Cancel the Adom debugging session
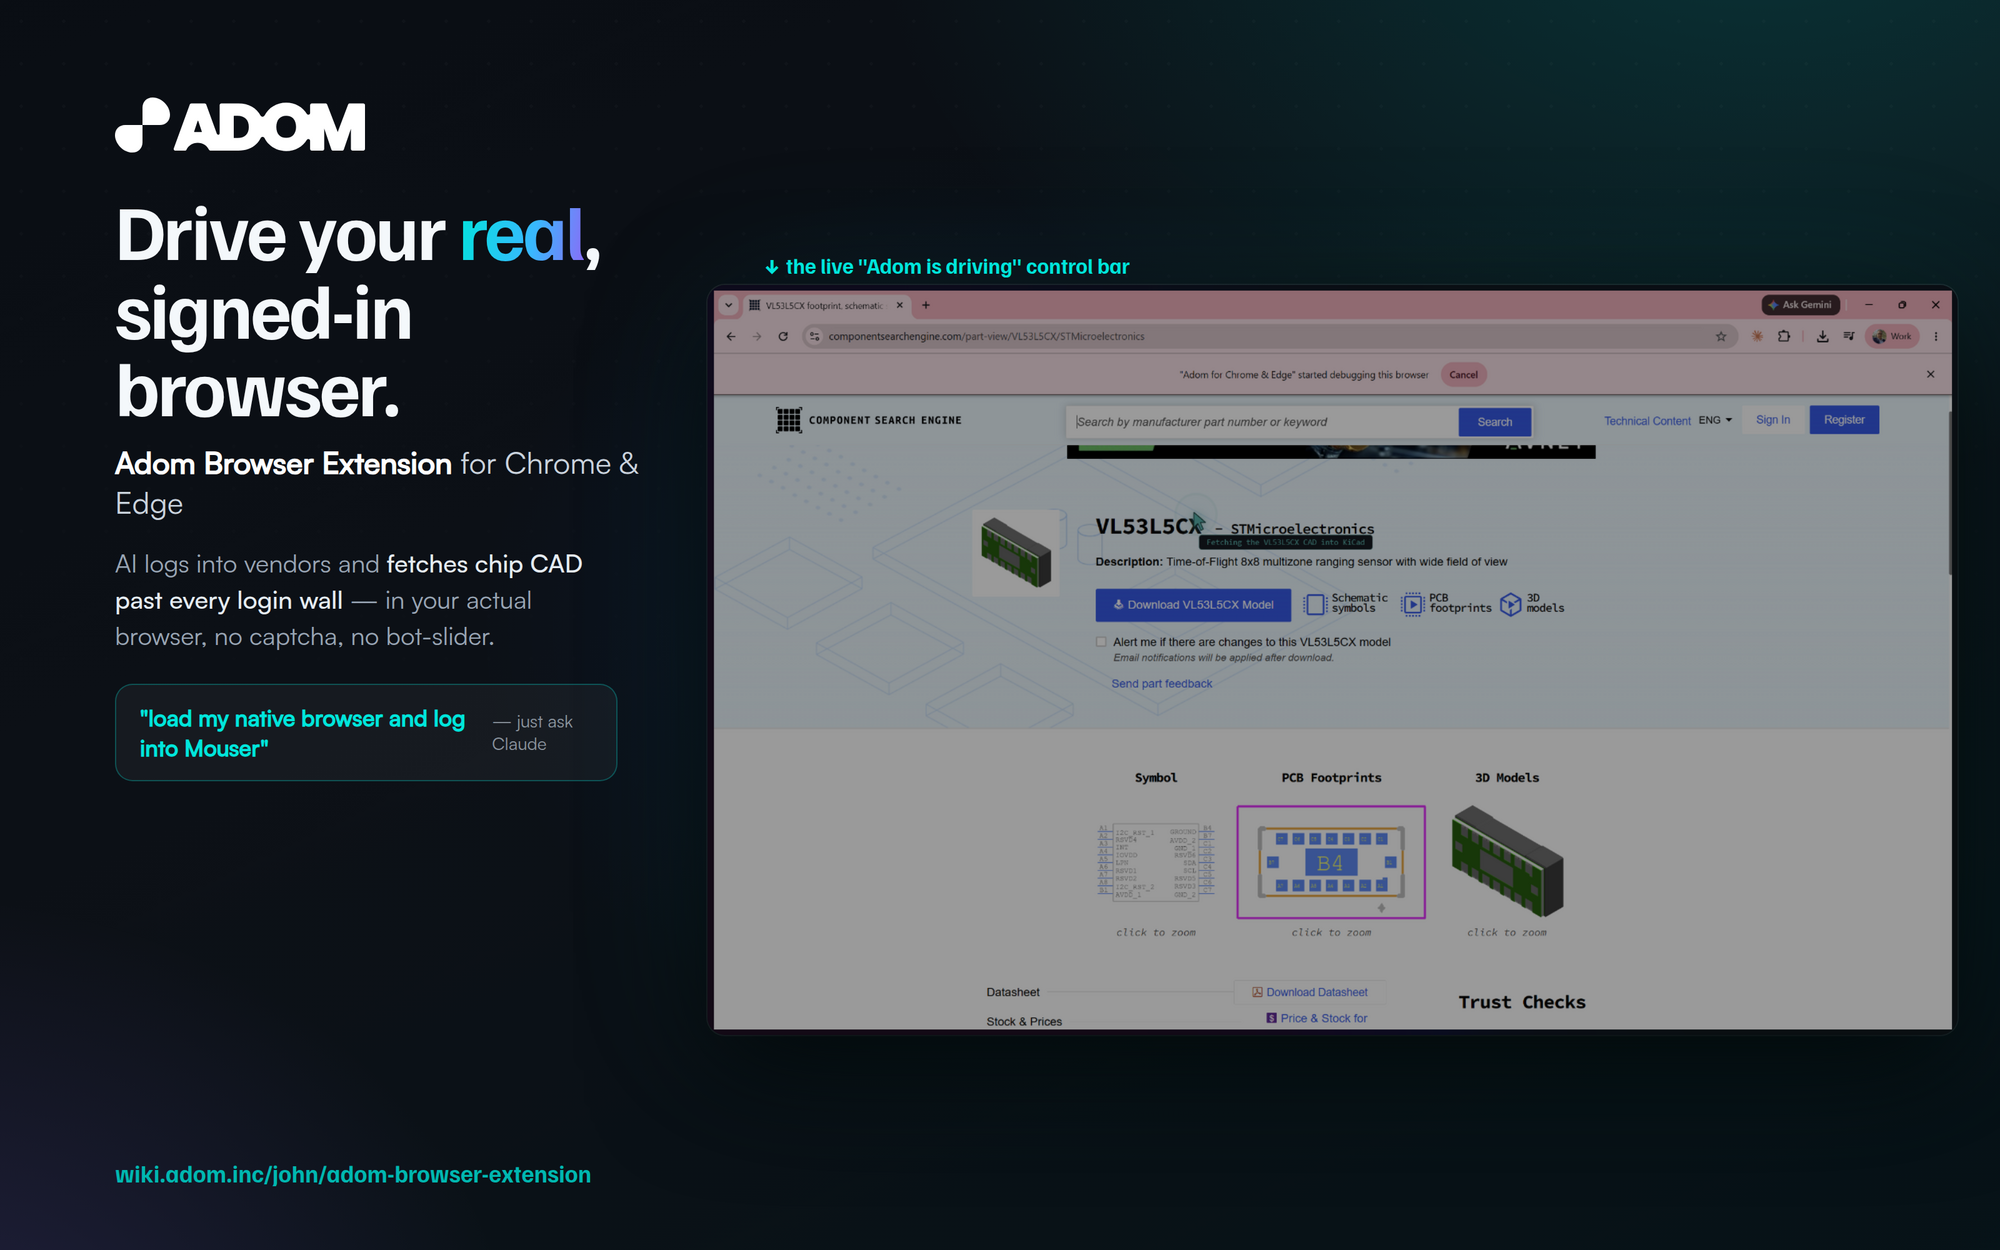The height and width of the screenshot is (1250, 2000). [1463, 375]
